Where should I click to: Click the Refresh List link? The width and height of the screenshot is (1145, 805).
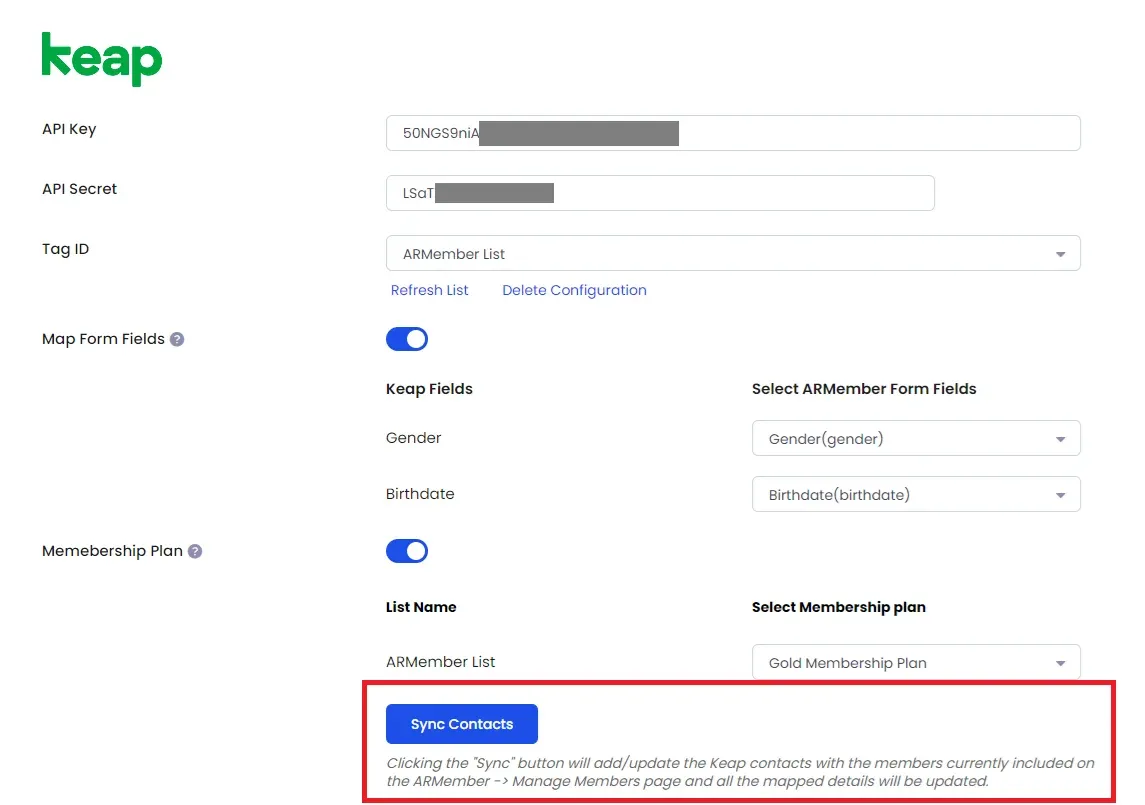click(429, 290)
